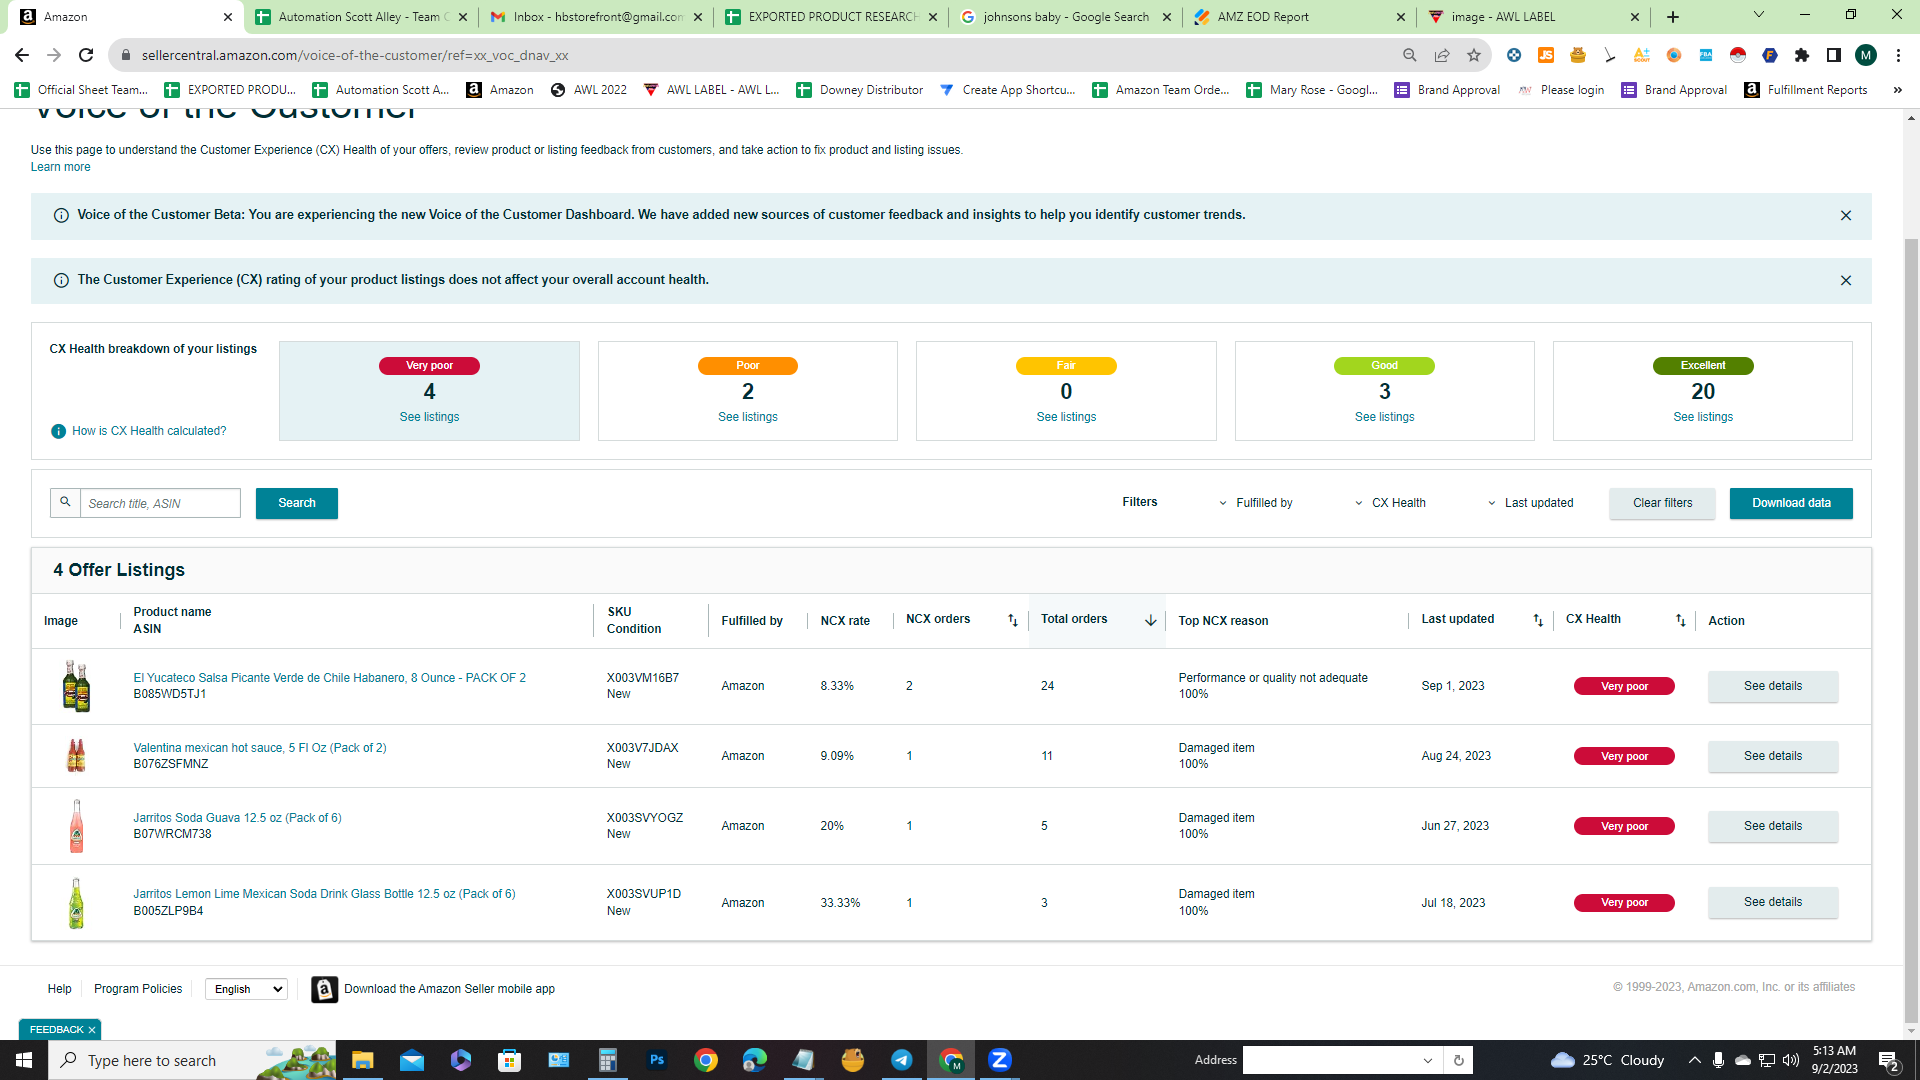Open the Windows notification center

click(x=1889, y=1060)
